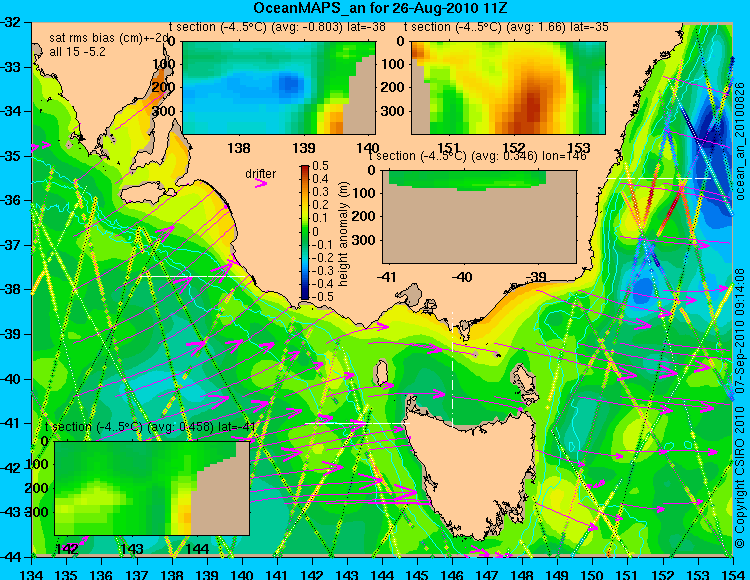Click the '© Copyright CSIRO 2010' text
The image size is (750, 580).
pos(740,476)
